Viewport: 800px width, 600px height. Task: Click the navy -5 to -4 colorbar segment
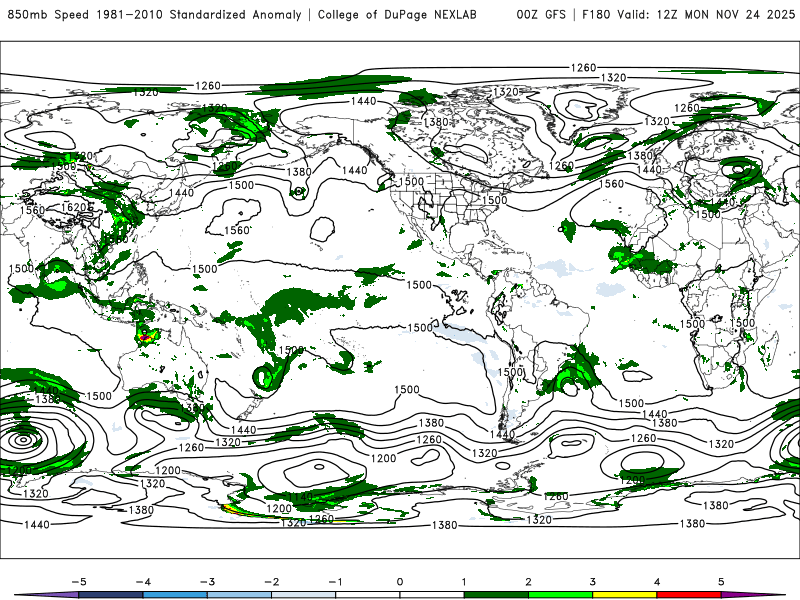point(111,595)
